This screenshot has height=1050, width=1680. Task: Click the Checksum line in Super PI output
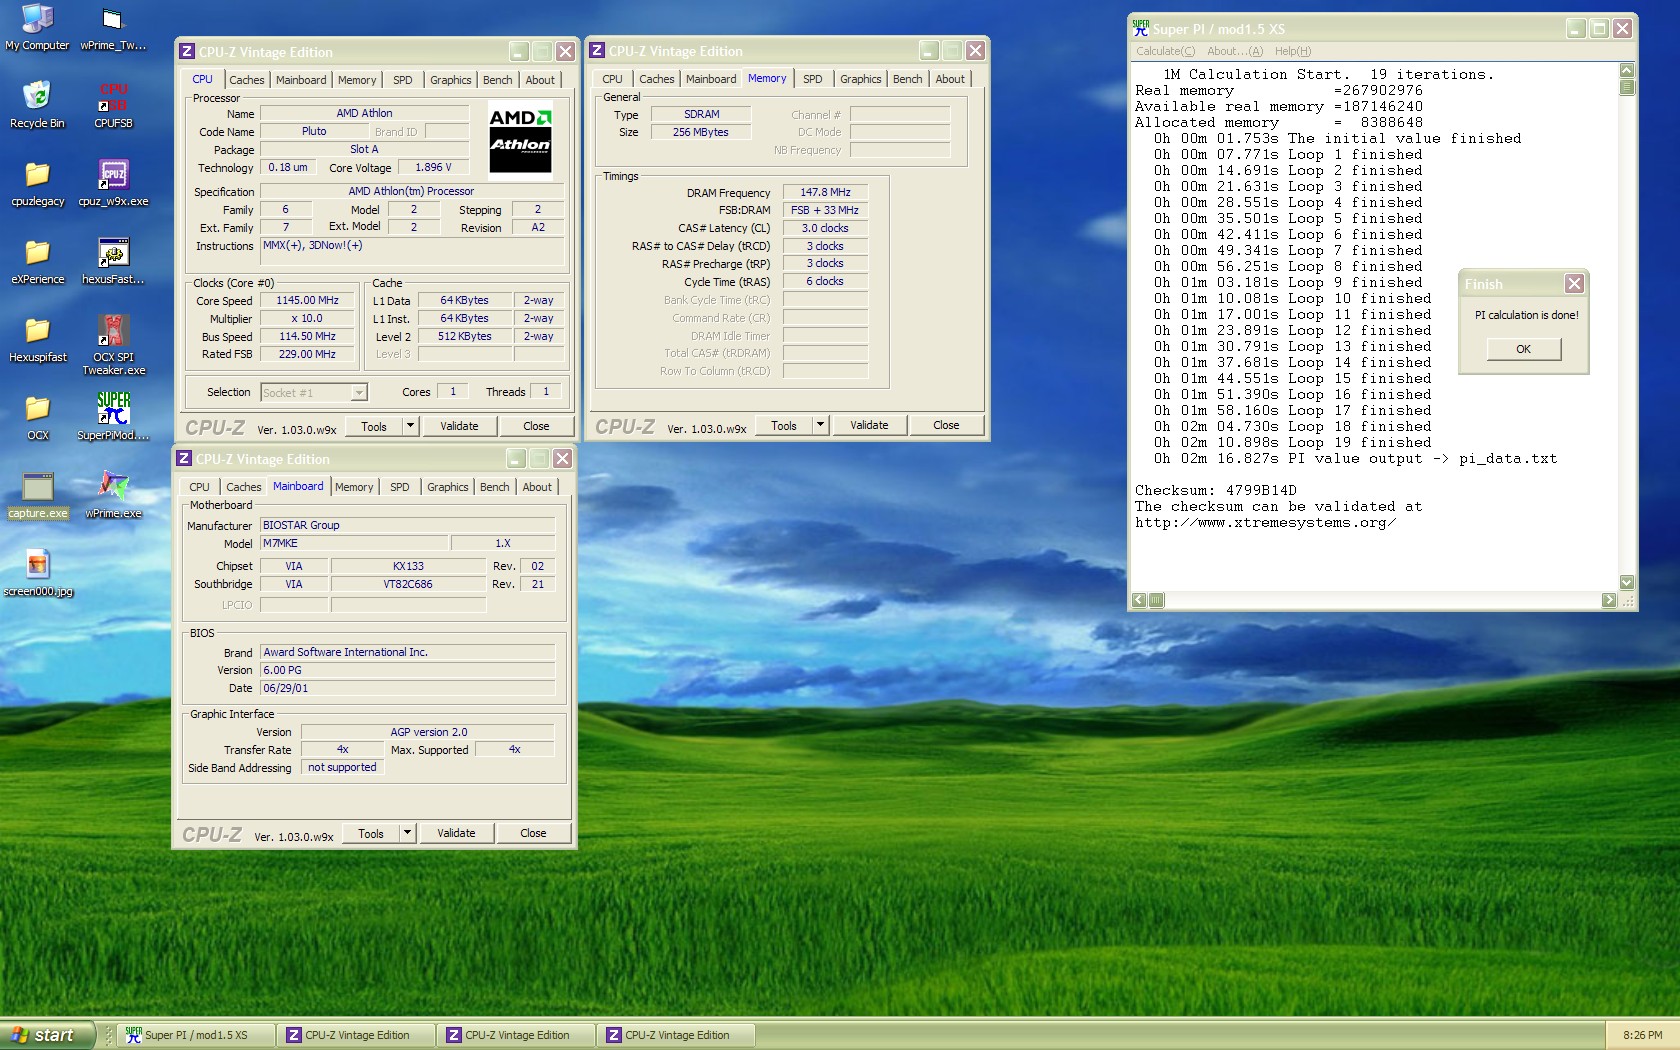[1215, 490]
